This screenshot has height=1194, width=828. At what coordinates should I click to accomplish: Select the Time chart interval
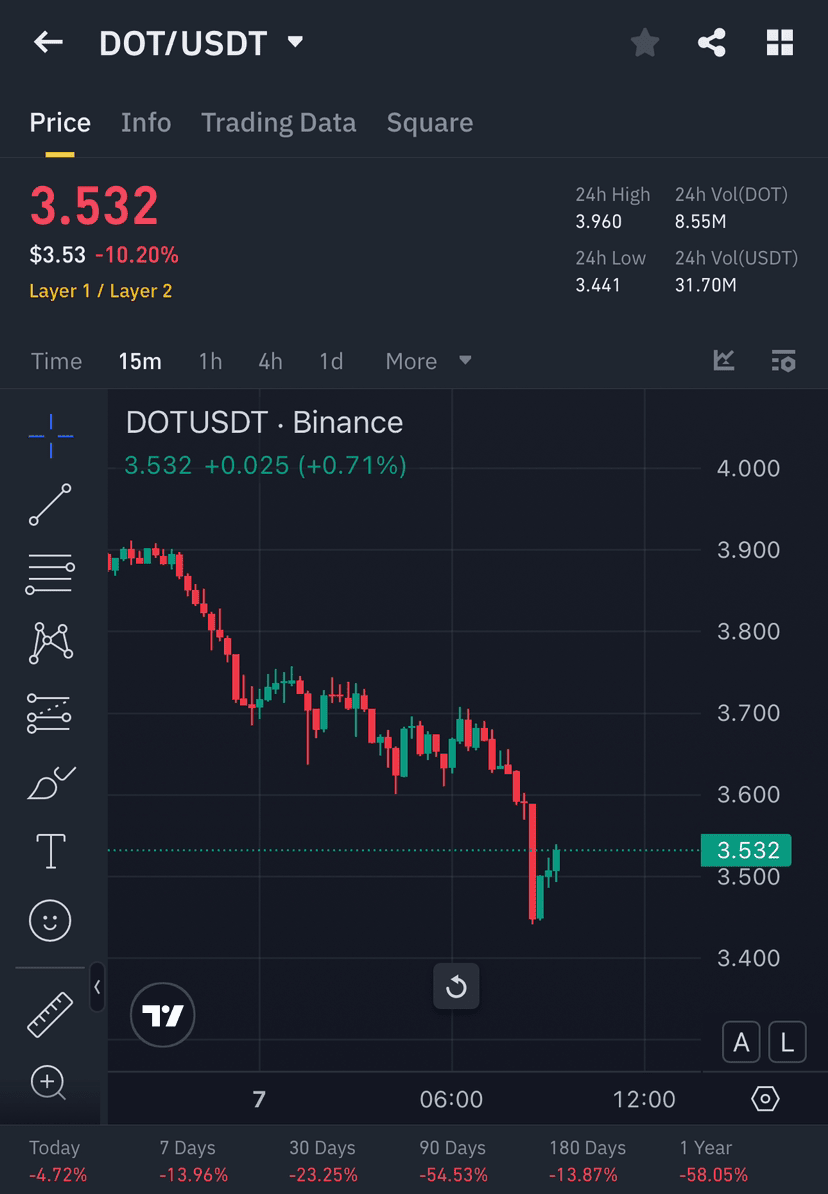[x=56, y=361]
